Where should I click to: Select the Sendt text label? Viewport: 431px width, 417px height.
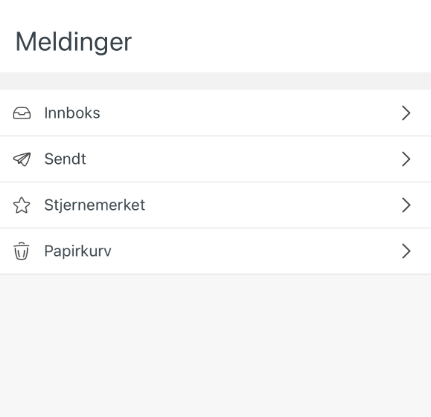point(65,159)
